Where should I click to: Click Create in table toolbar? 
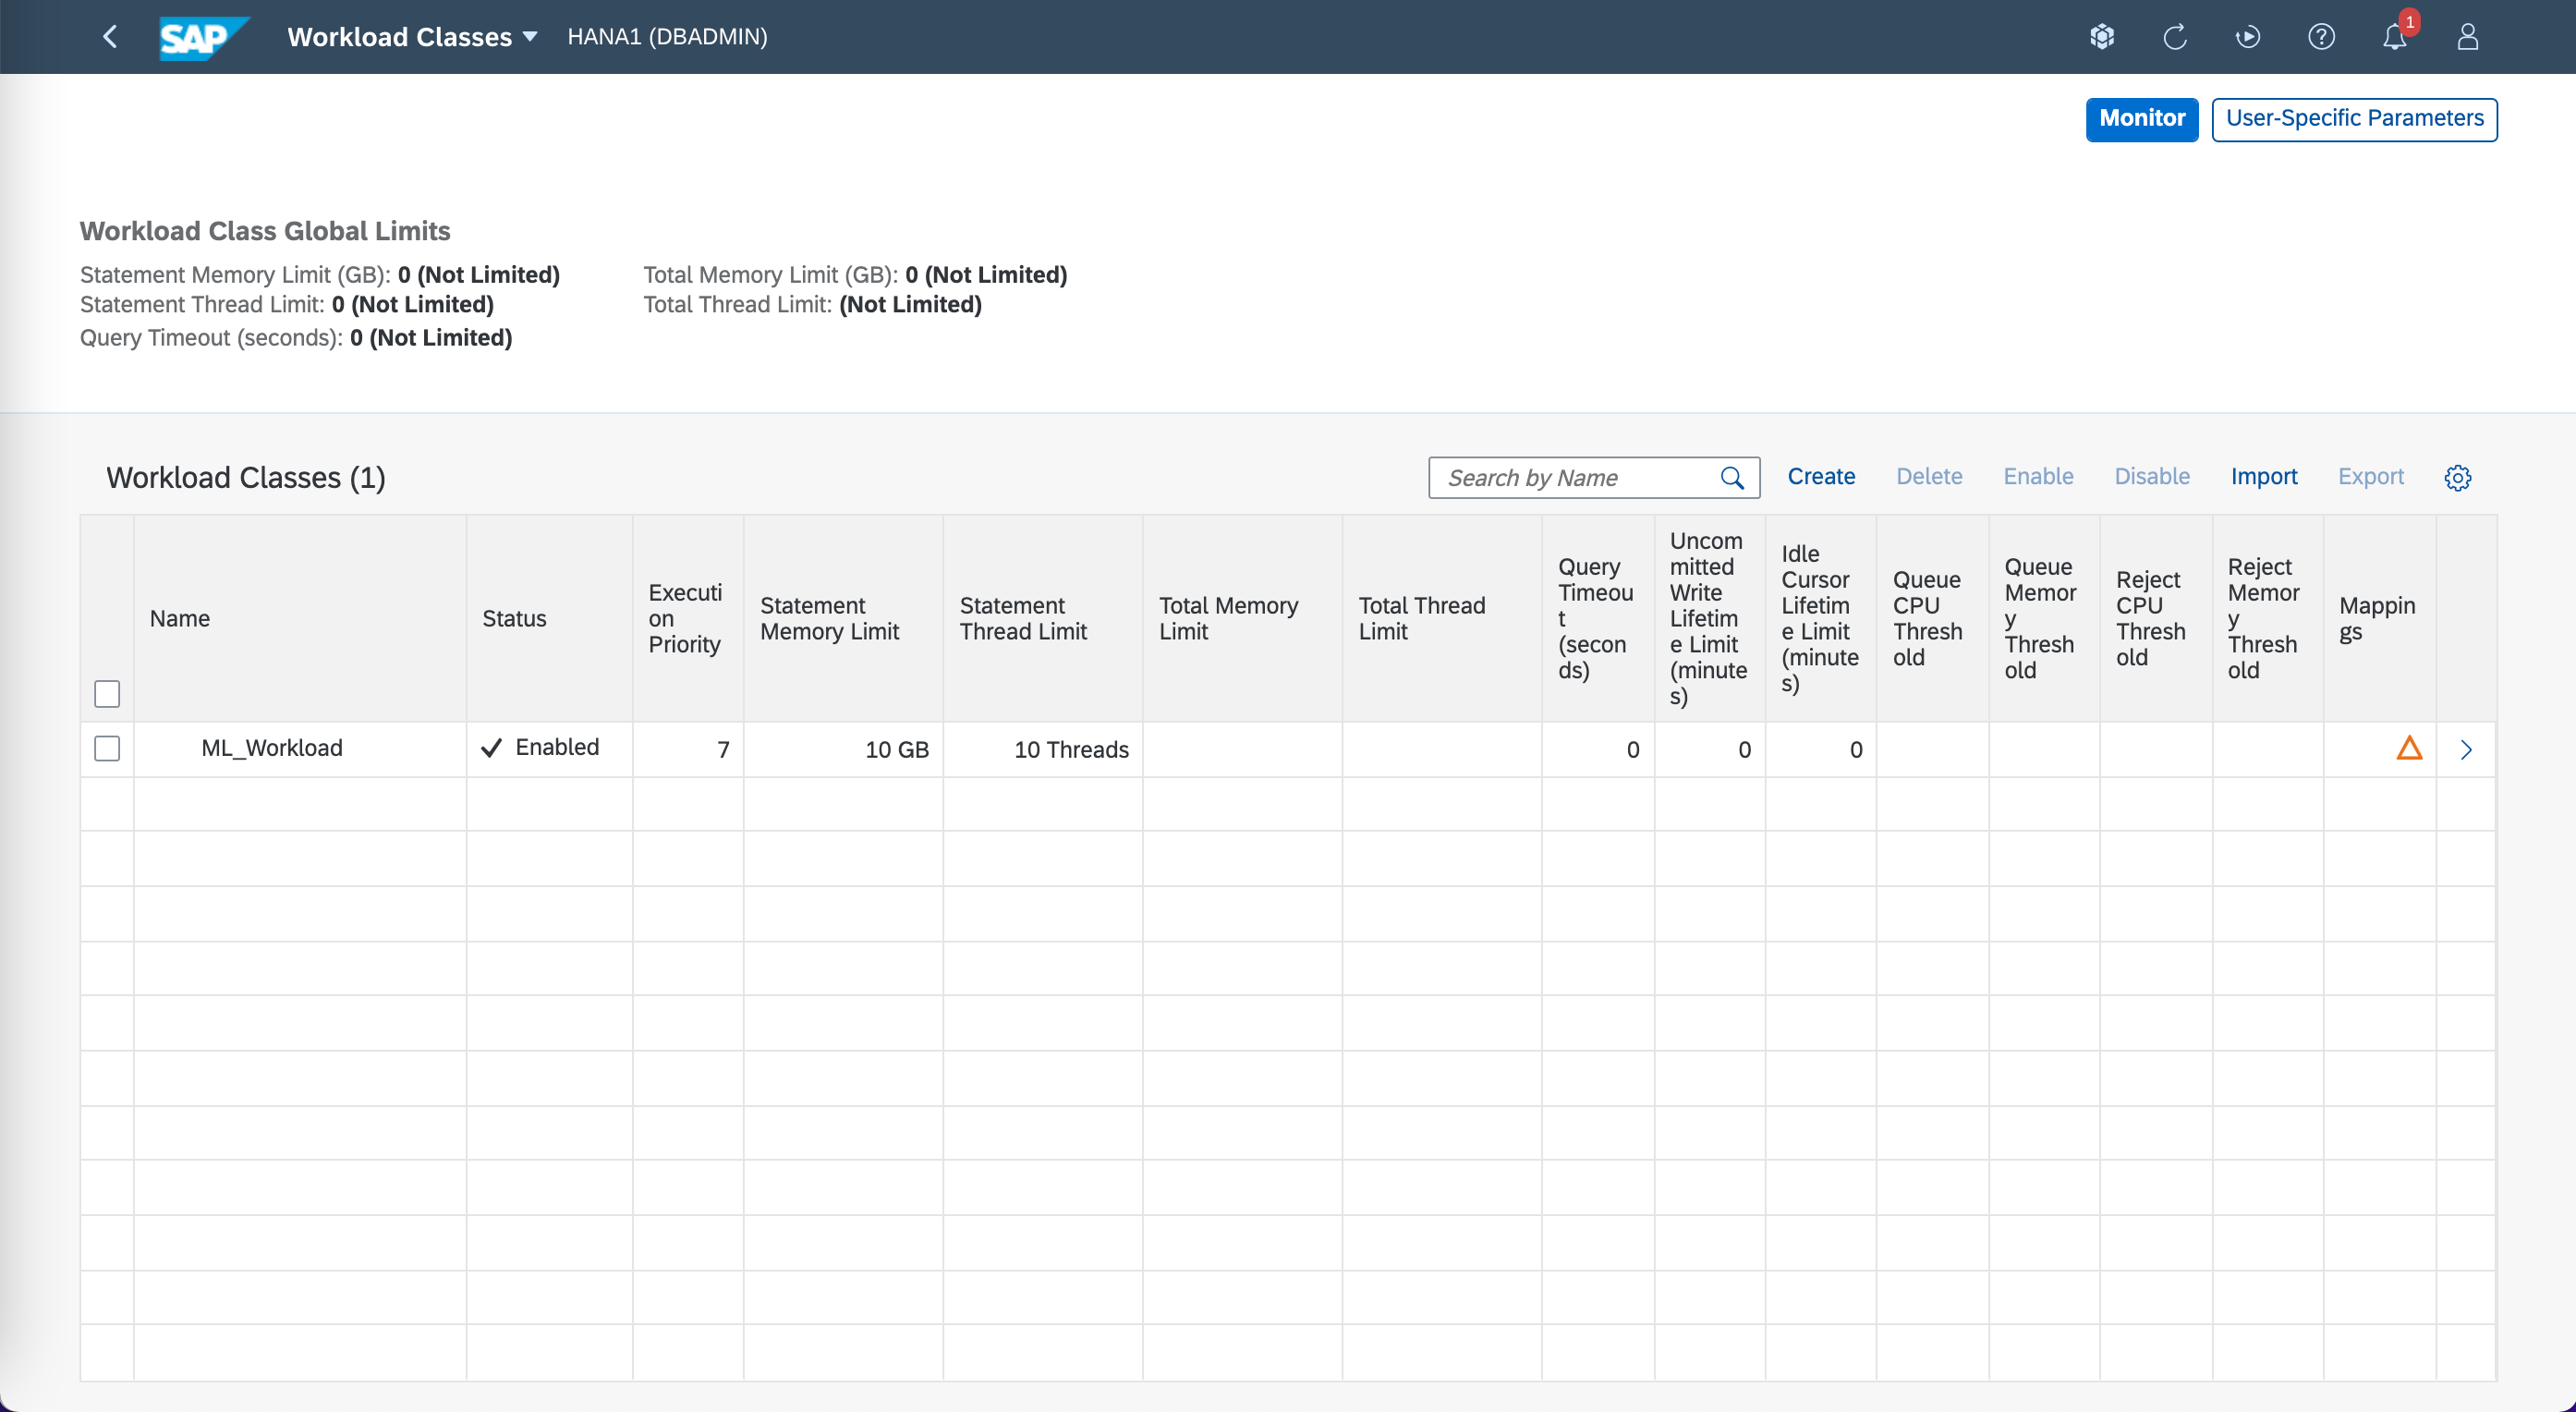pos(1821,477)
